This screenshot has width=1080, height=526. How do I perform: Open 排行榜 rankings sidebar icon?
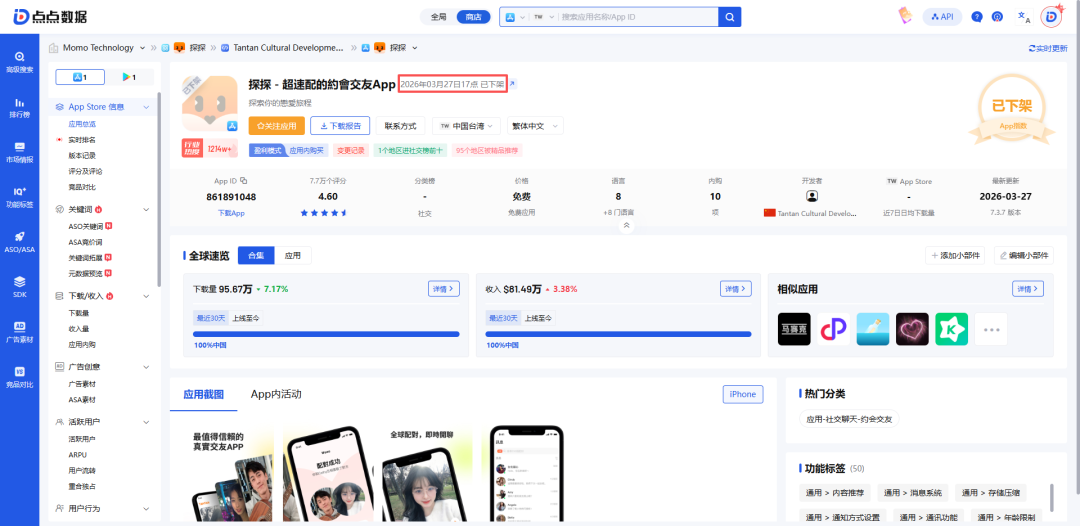point(19,107)
